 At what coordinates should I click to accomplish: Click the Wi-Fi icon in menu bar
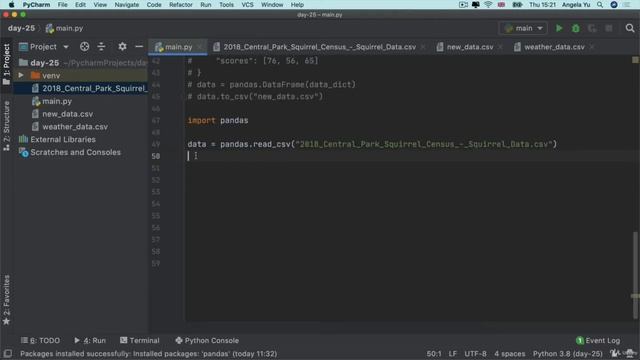[x=488, y=5]
